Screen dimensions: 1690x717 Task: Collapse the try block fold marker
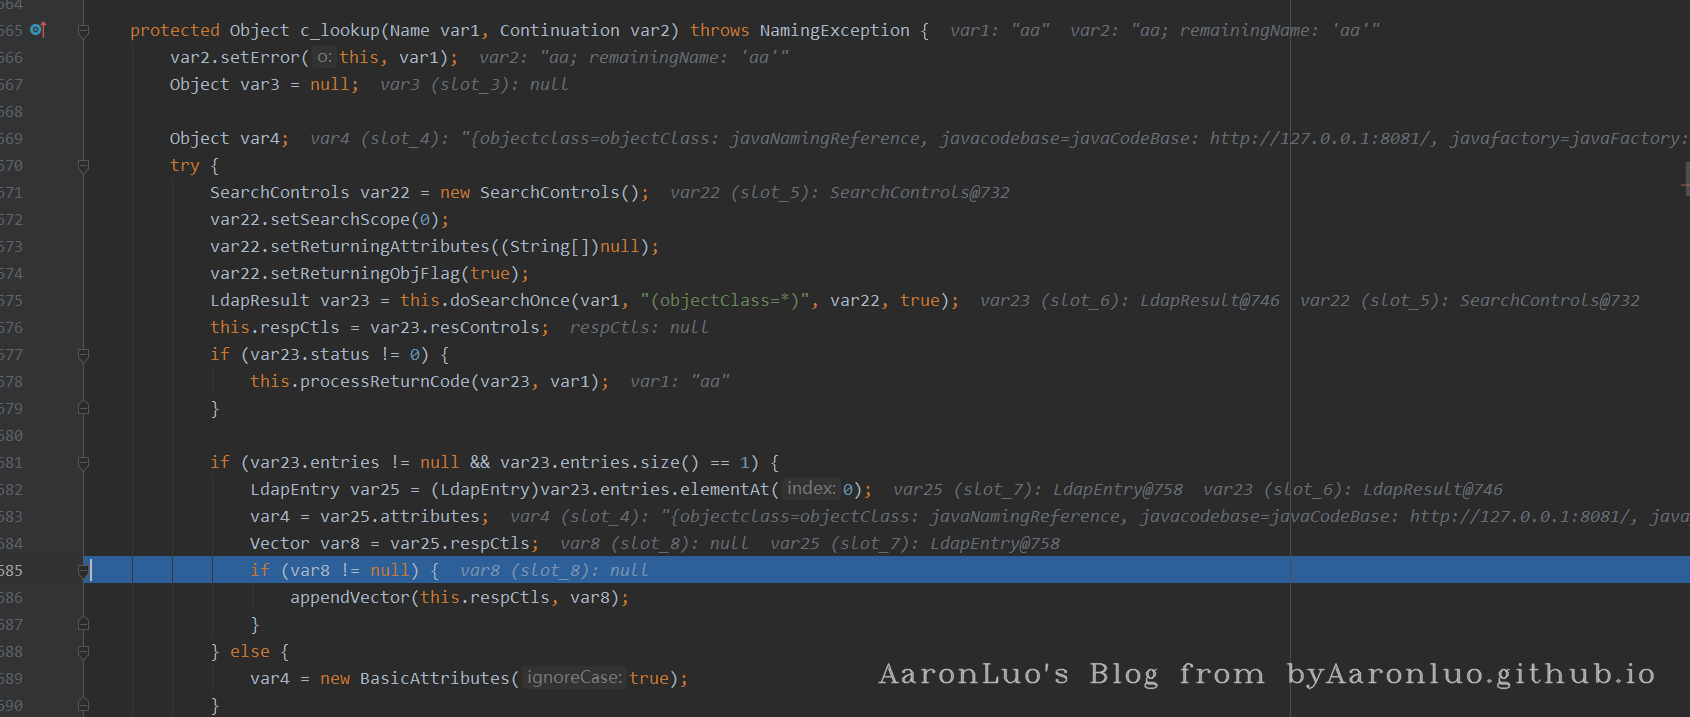(84, 166)
